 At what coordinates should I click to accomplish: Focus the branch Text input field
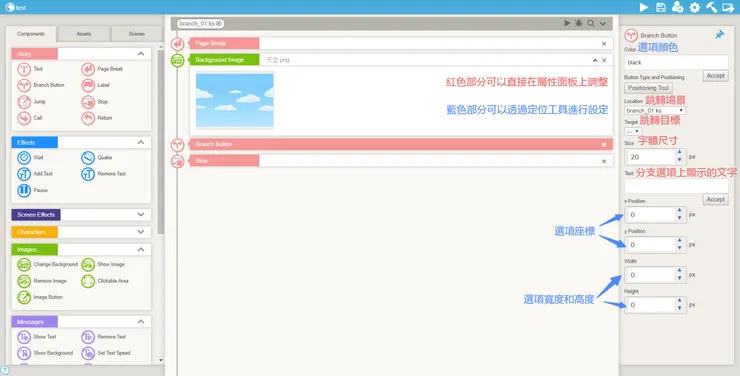pyautogui.click(x=676, y=186)
